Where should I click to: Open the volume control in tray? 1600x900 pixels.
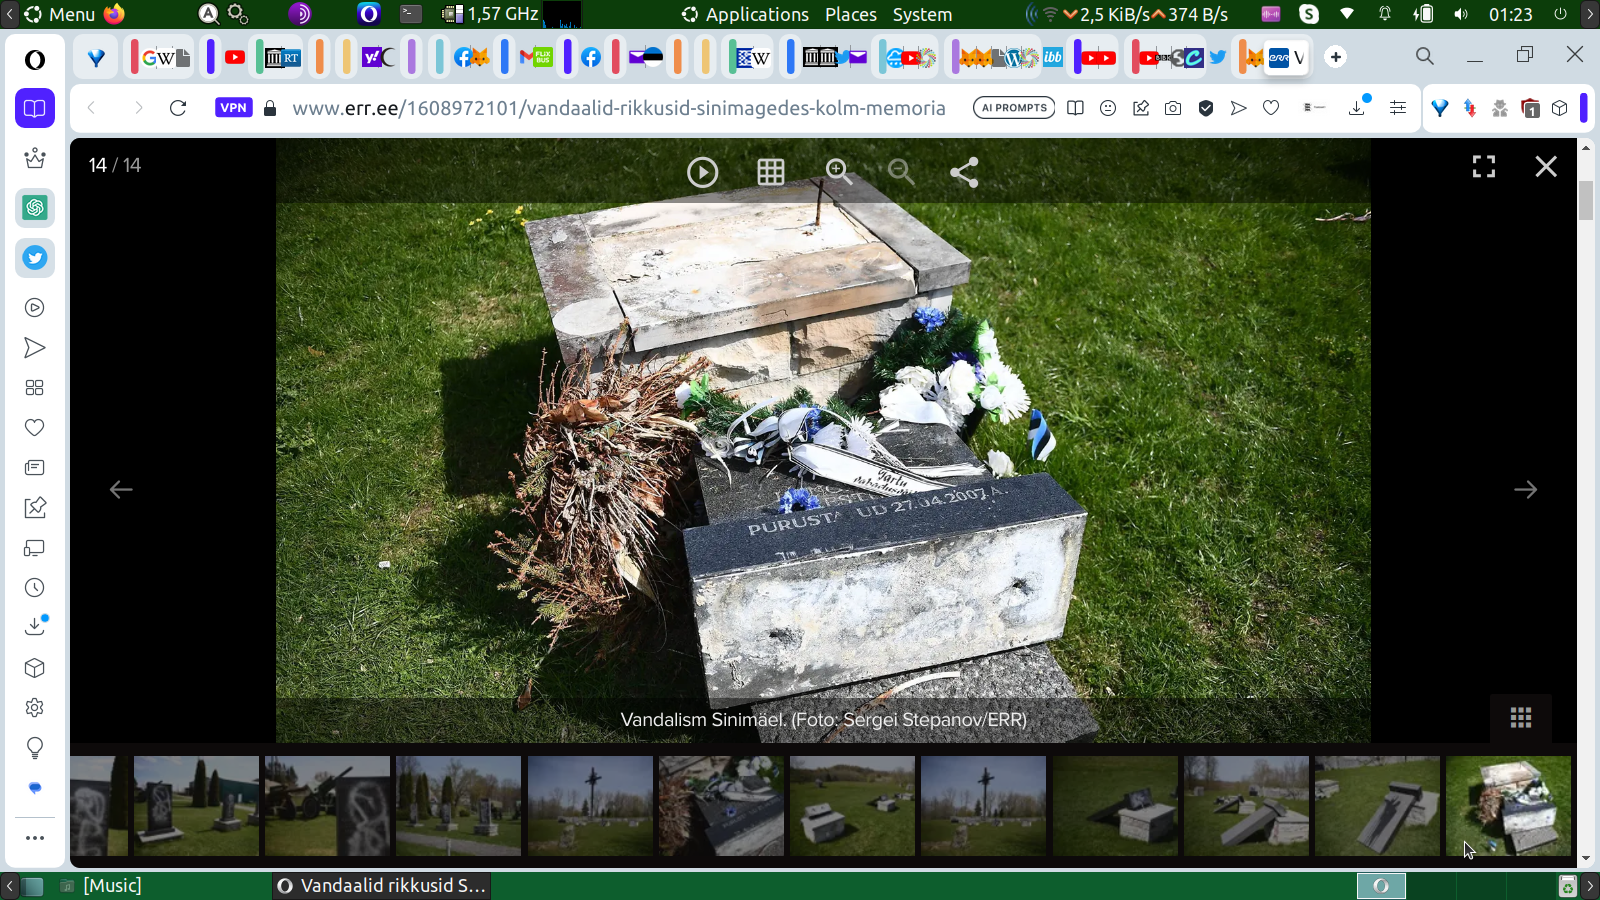coord(1461,14)
